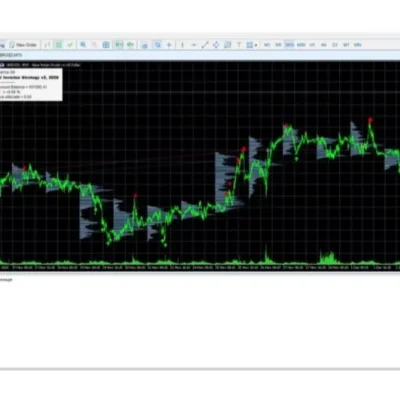The image size is (400, 400).
Task: Toggle chart shift
Action: [x=130, y=45]
